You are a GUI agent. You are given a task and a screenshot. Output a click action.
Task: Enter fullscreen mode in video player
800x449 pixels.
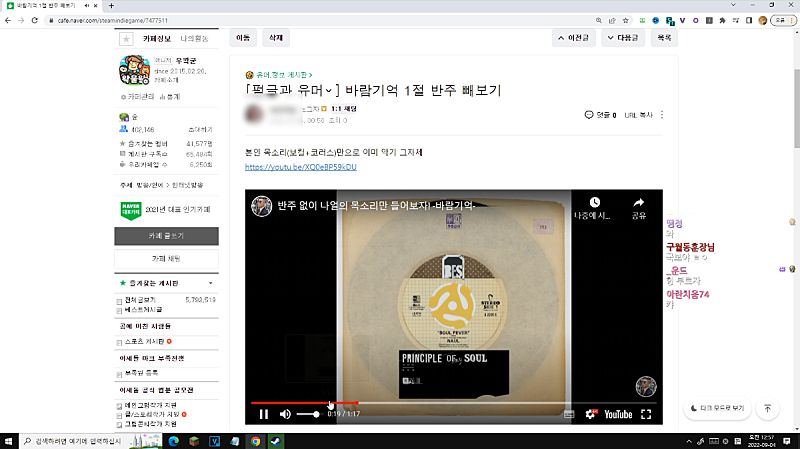(646, 414)
